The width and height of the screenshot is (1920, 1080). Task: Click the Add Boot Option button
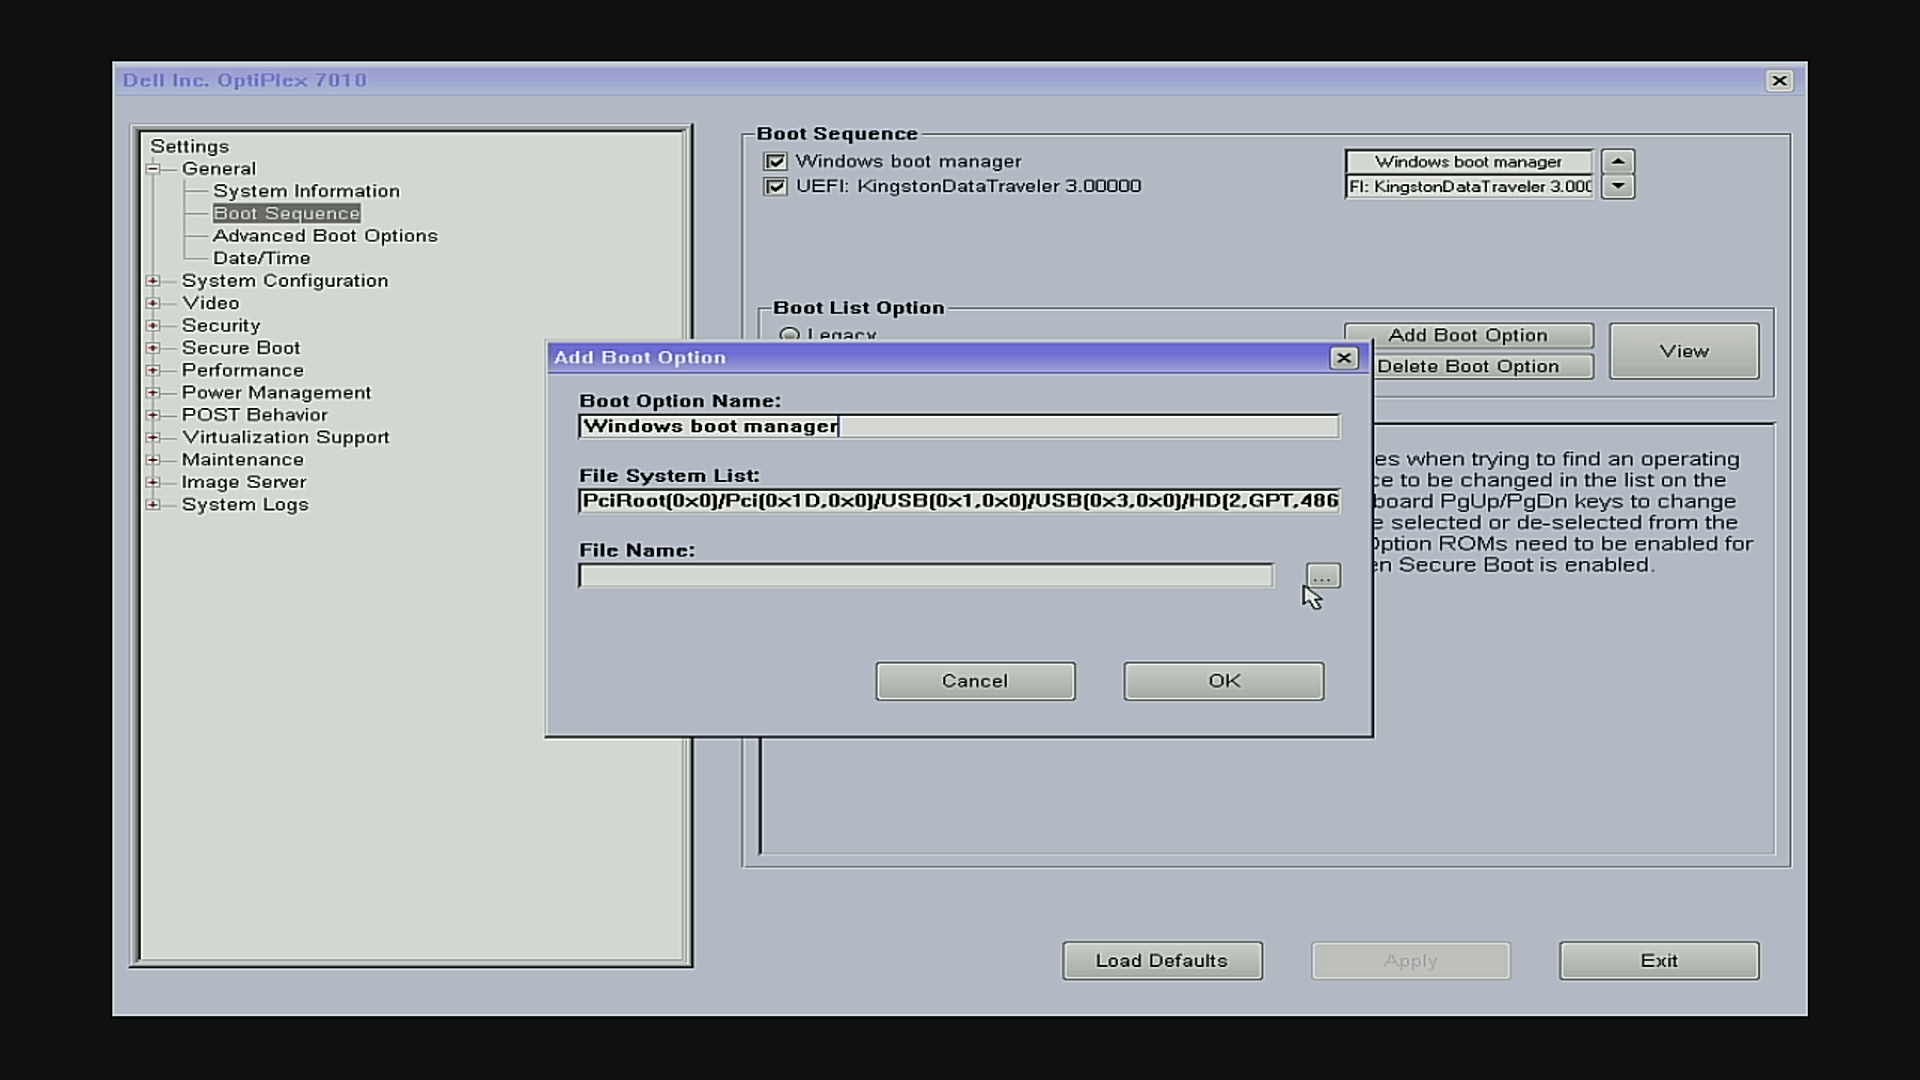1468,335
